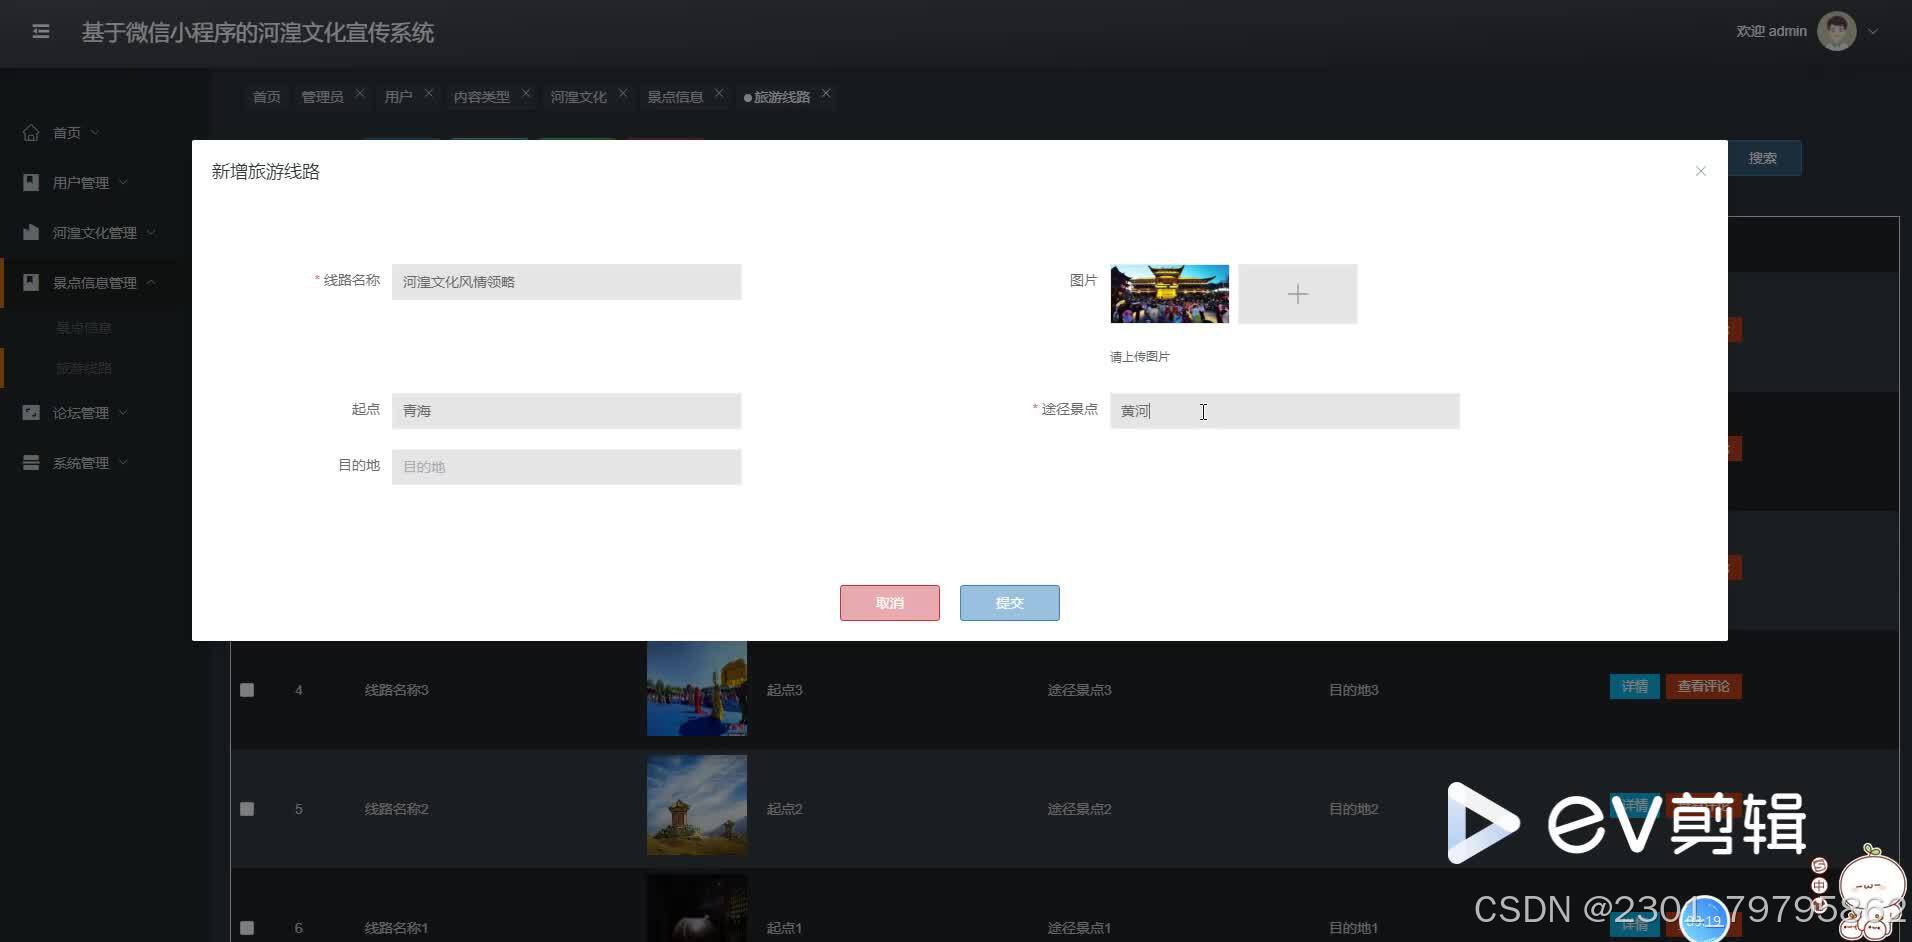Switch to the 内容类型 tab

click(x=481, y=97)
